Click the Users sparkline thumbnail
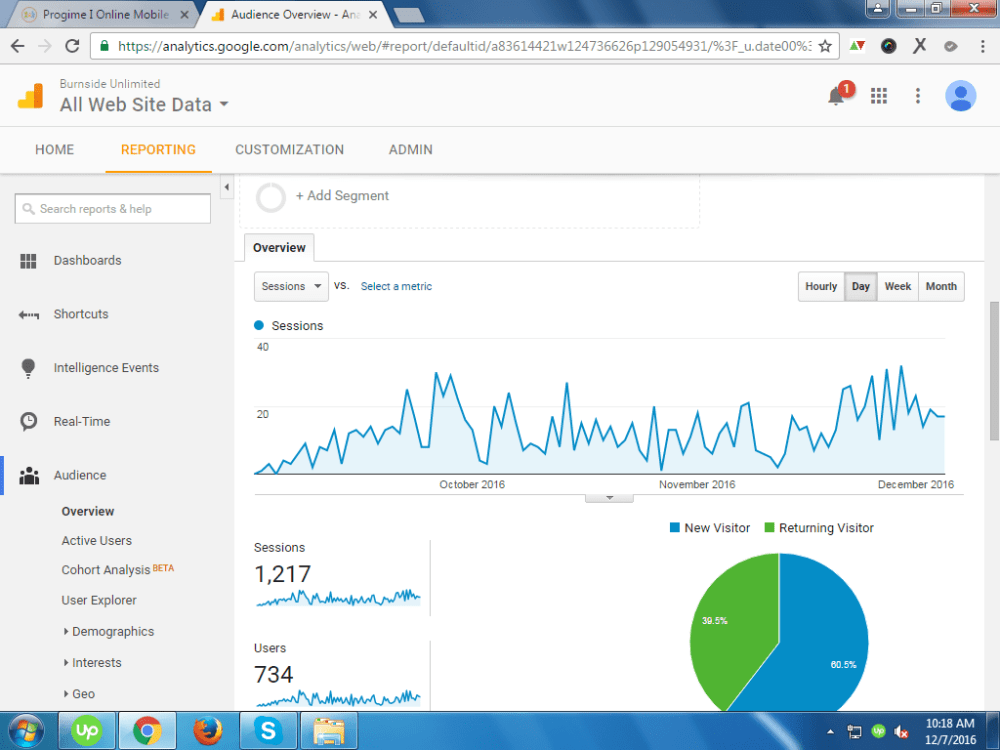This screenshot has width=1000, height=750. point(339,698)
